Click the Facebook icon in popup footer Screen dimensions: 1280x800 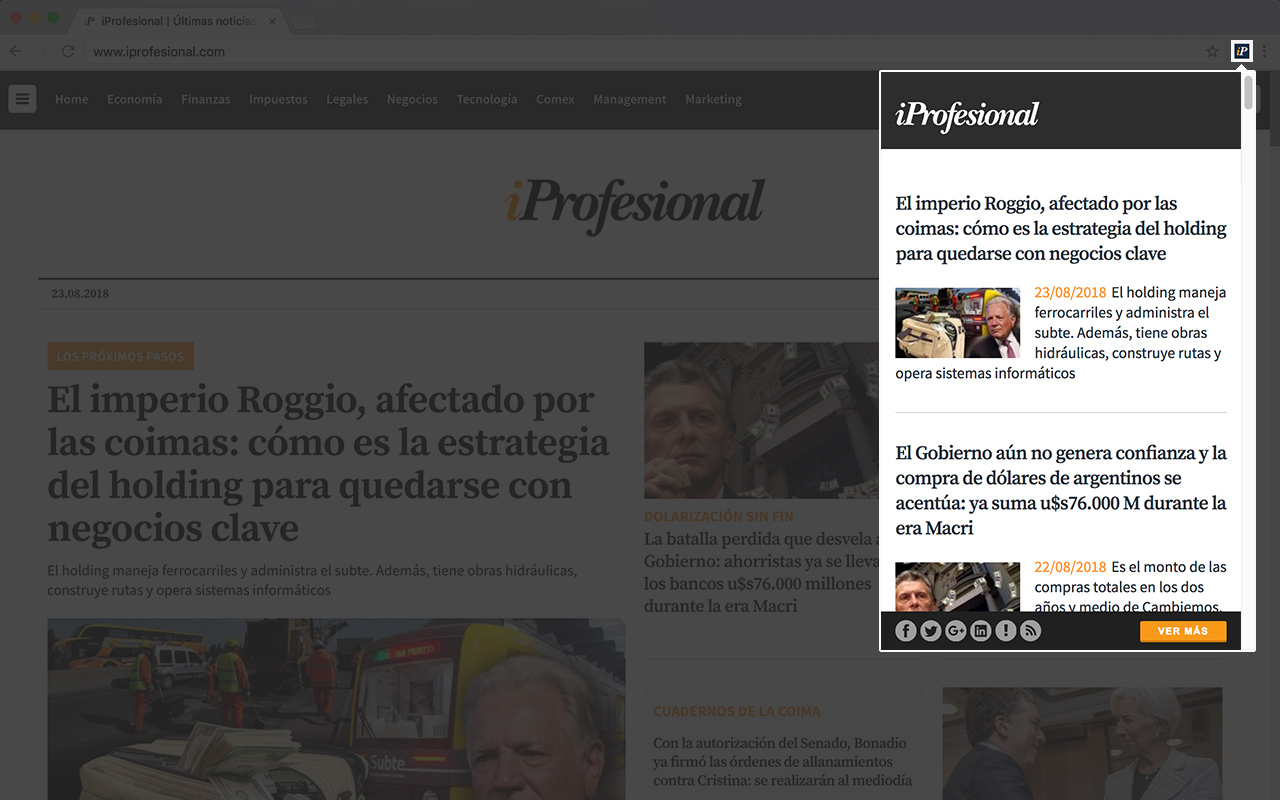[906, 631]
